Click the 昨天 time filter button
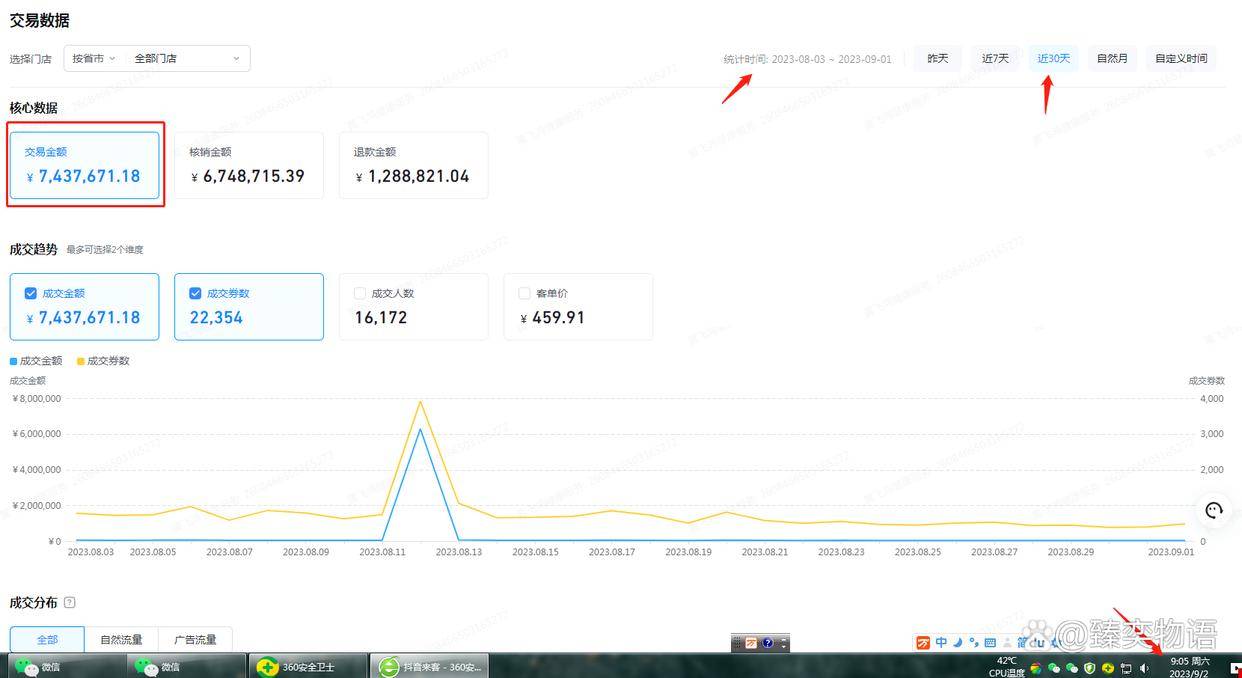Screen dimensions: 1242x678 point(937,58)
